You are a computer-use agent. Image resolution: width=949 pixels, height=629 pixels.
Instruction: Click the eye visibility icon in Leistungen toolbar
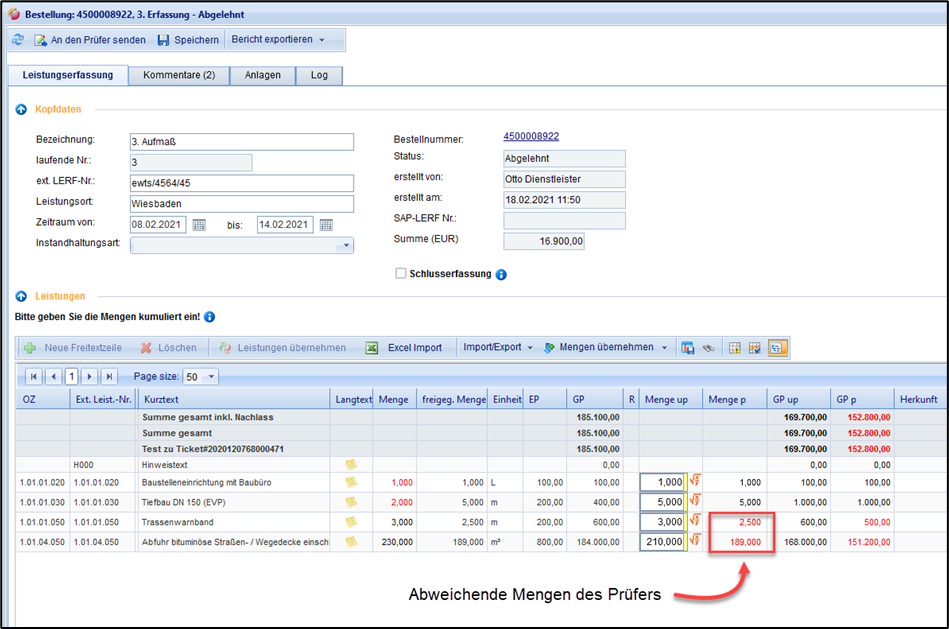pyautogui.click(x=708, y=348)
